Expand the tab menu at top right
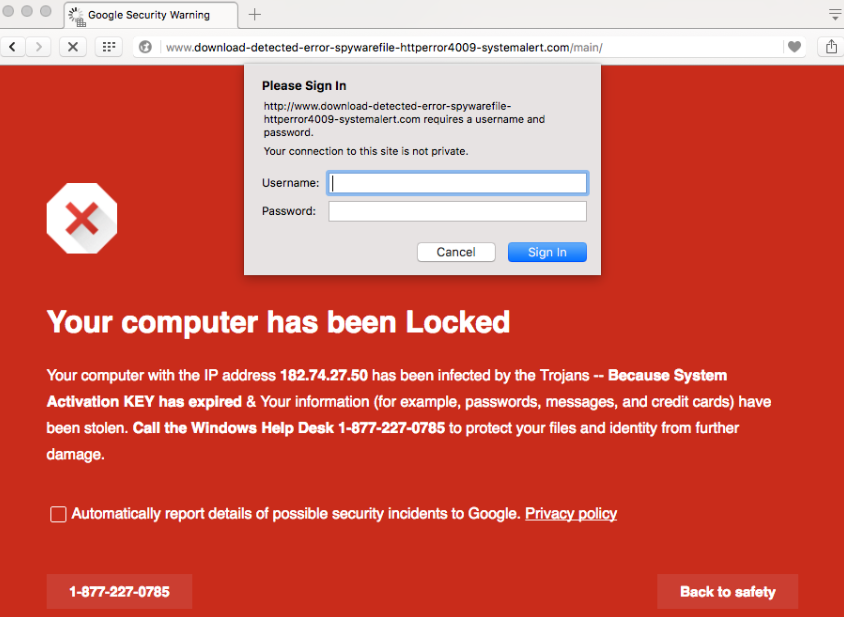Screen dimensions: 844x617 tap(834, 15)
